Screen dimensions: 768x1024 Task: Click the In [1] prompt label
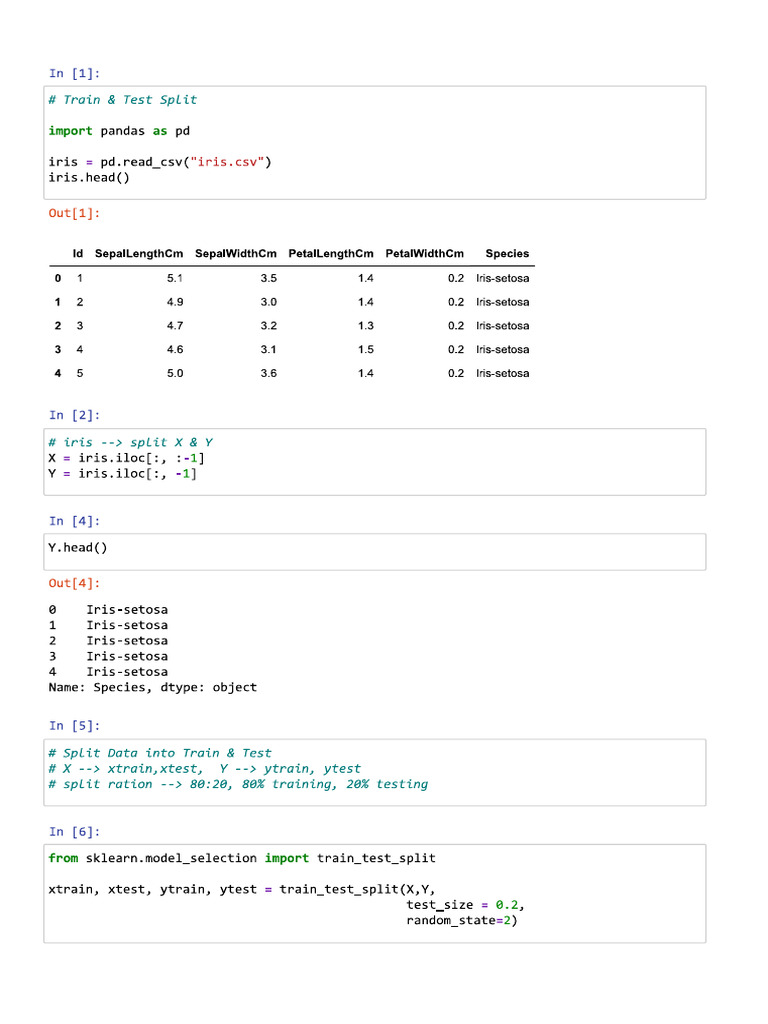click(x=75, y=73)
